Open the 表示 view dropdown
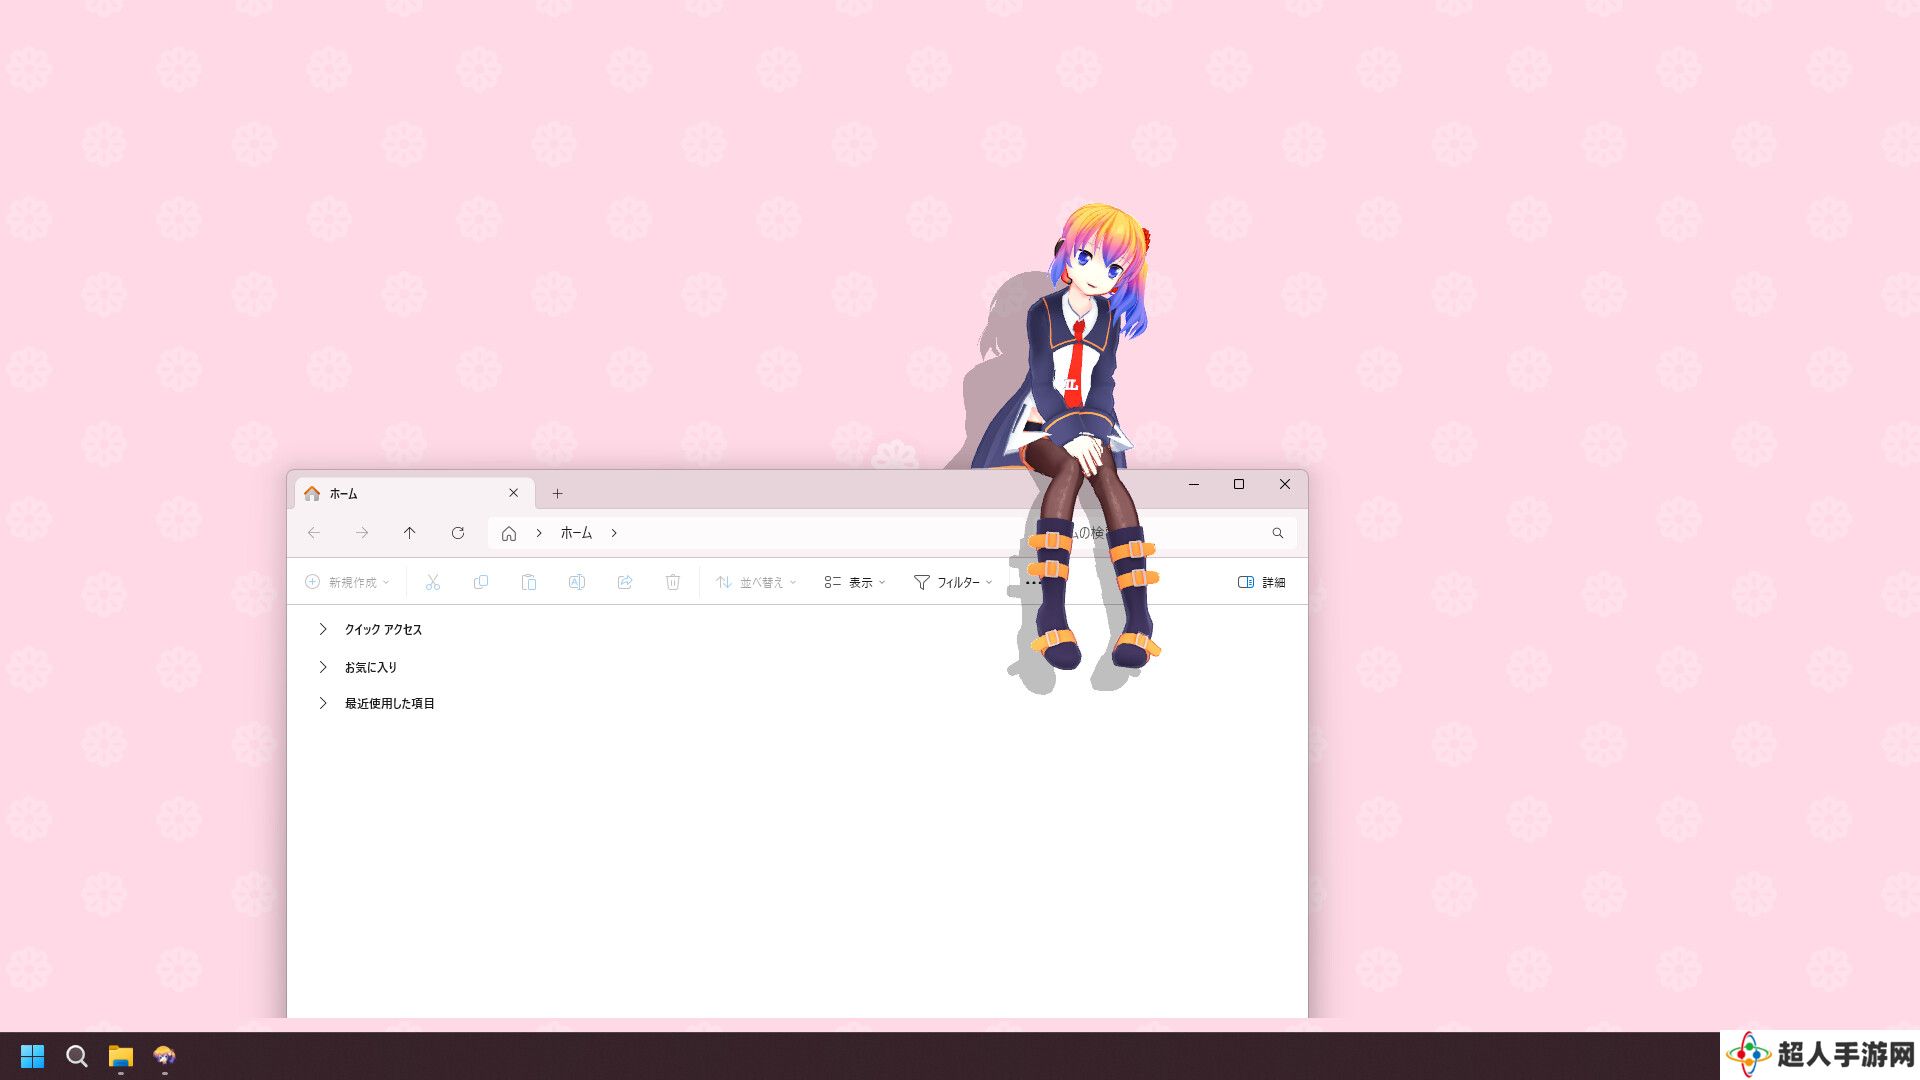Screen dimensions: 1920x1080 click(855, 582)
